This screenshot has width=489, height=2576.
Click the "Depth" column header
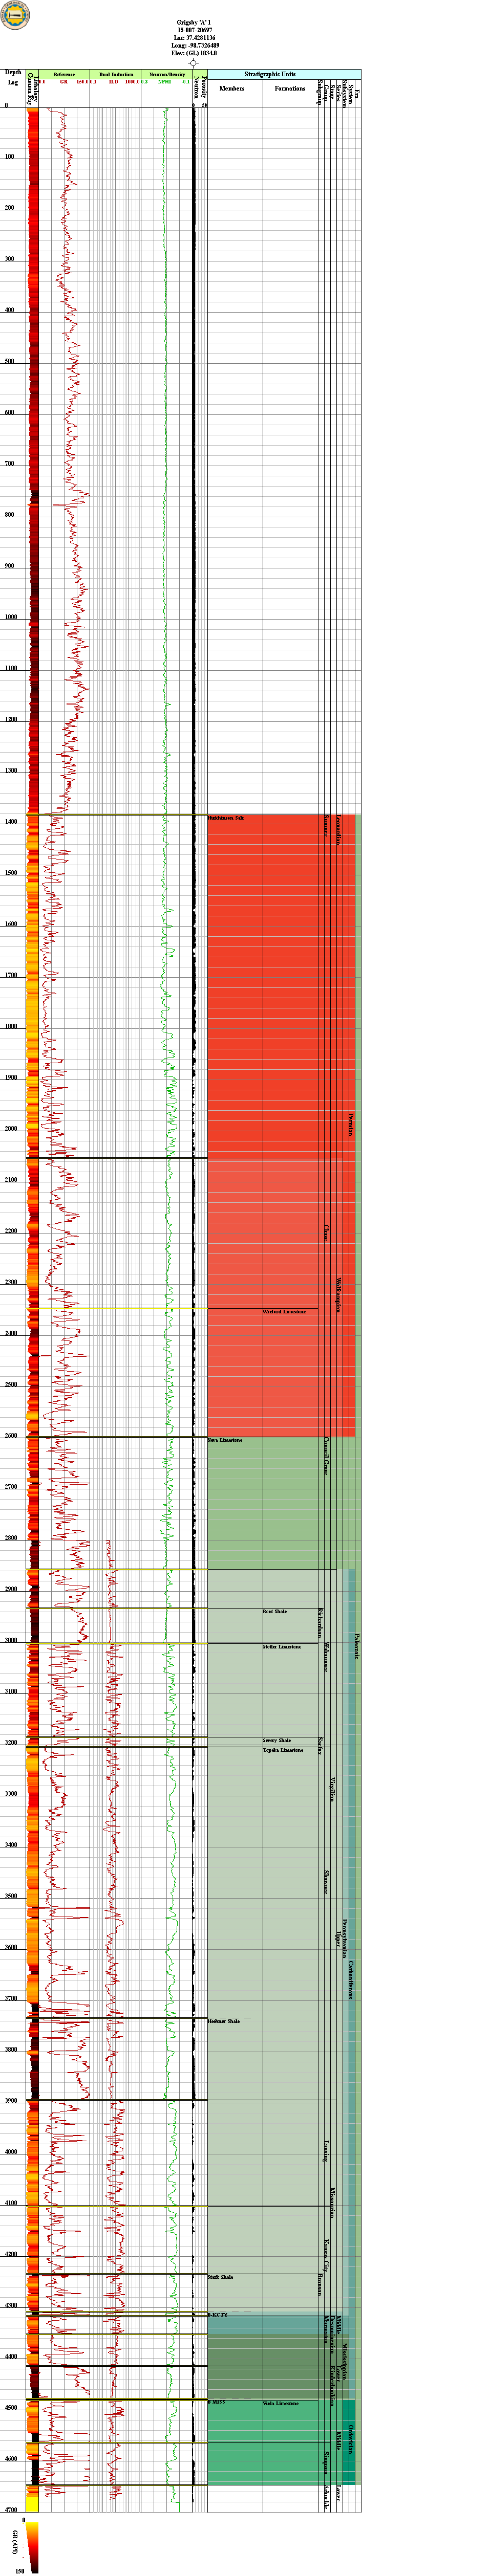13,72
